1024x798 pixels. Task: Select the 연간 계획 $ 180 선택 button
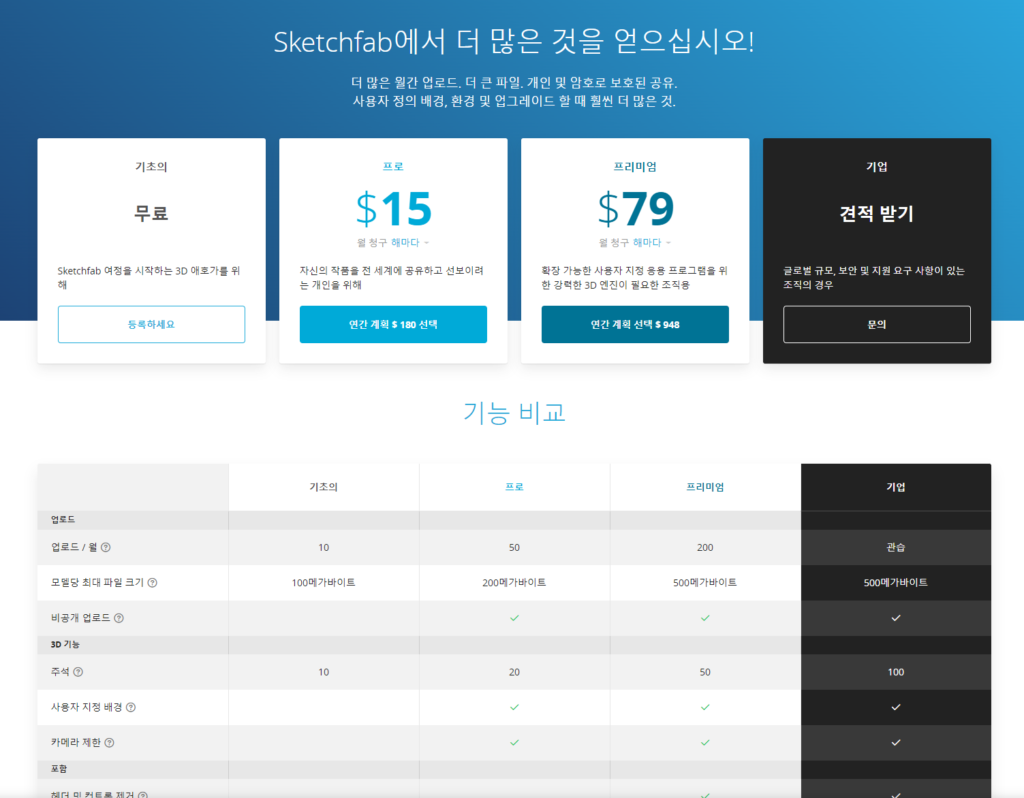[393, 325]
